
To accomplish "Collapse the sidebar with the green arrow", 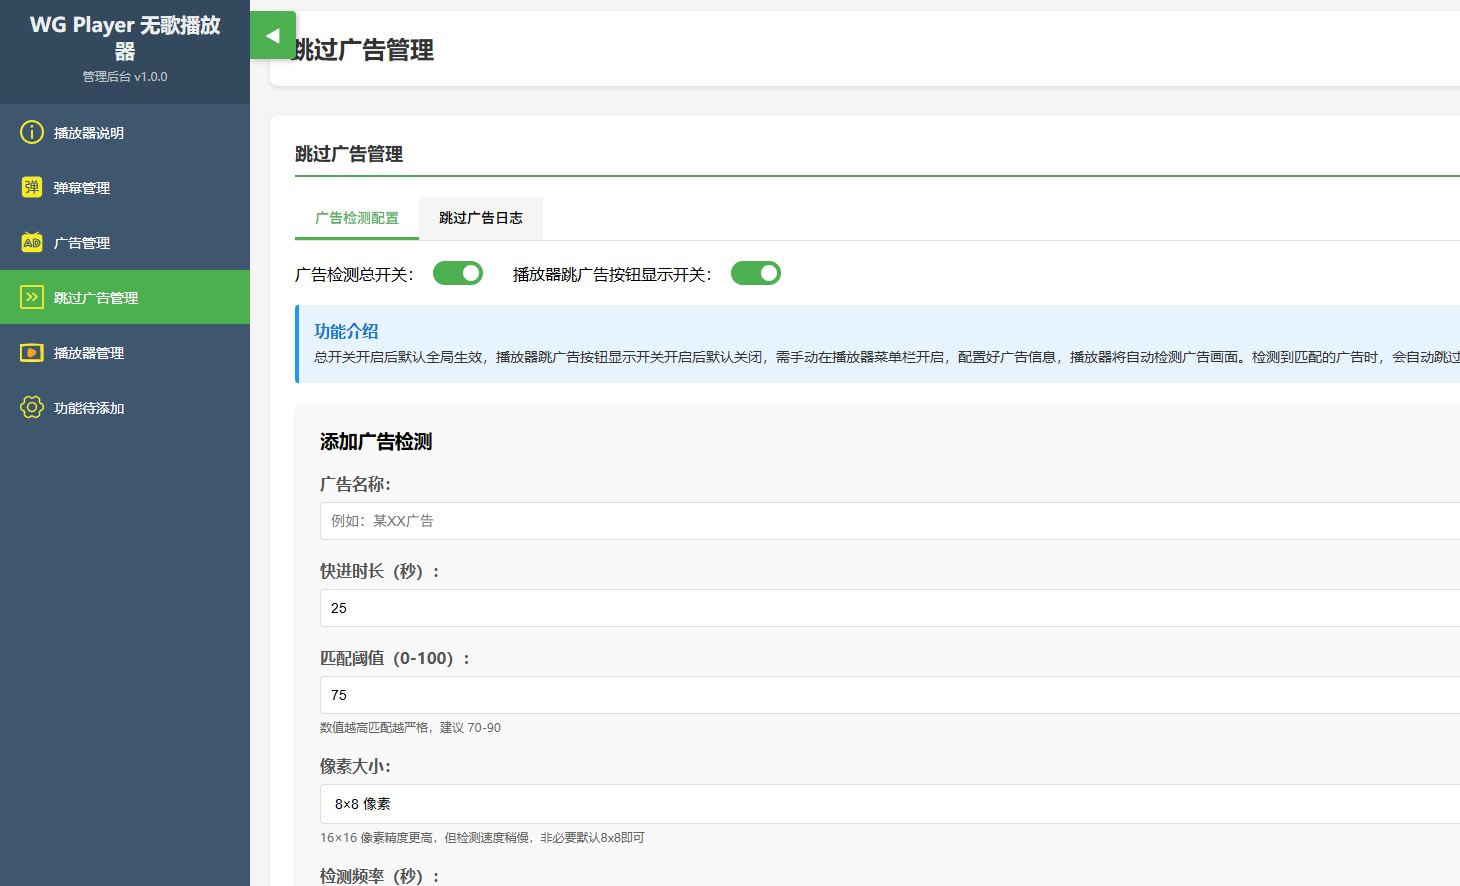I will 272,34.
